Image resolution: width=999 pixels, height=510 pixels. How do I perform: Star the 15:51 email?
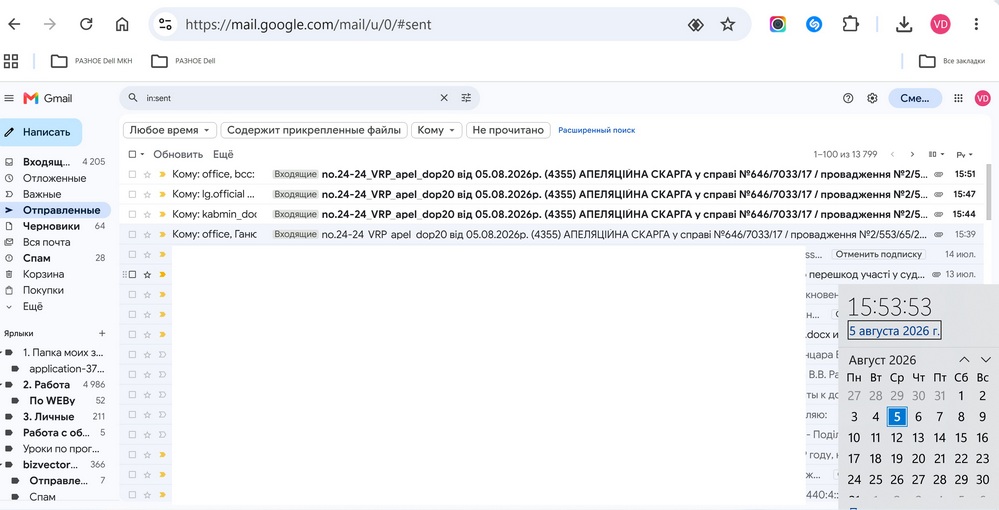[x=147, y=174]
